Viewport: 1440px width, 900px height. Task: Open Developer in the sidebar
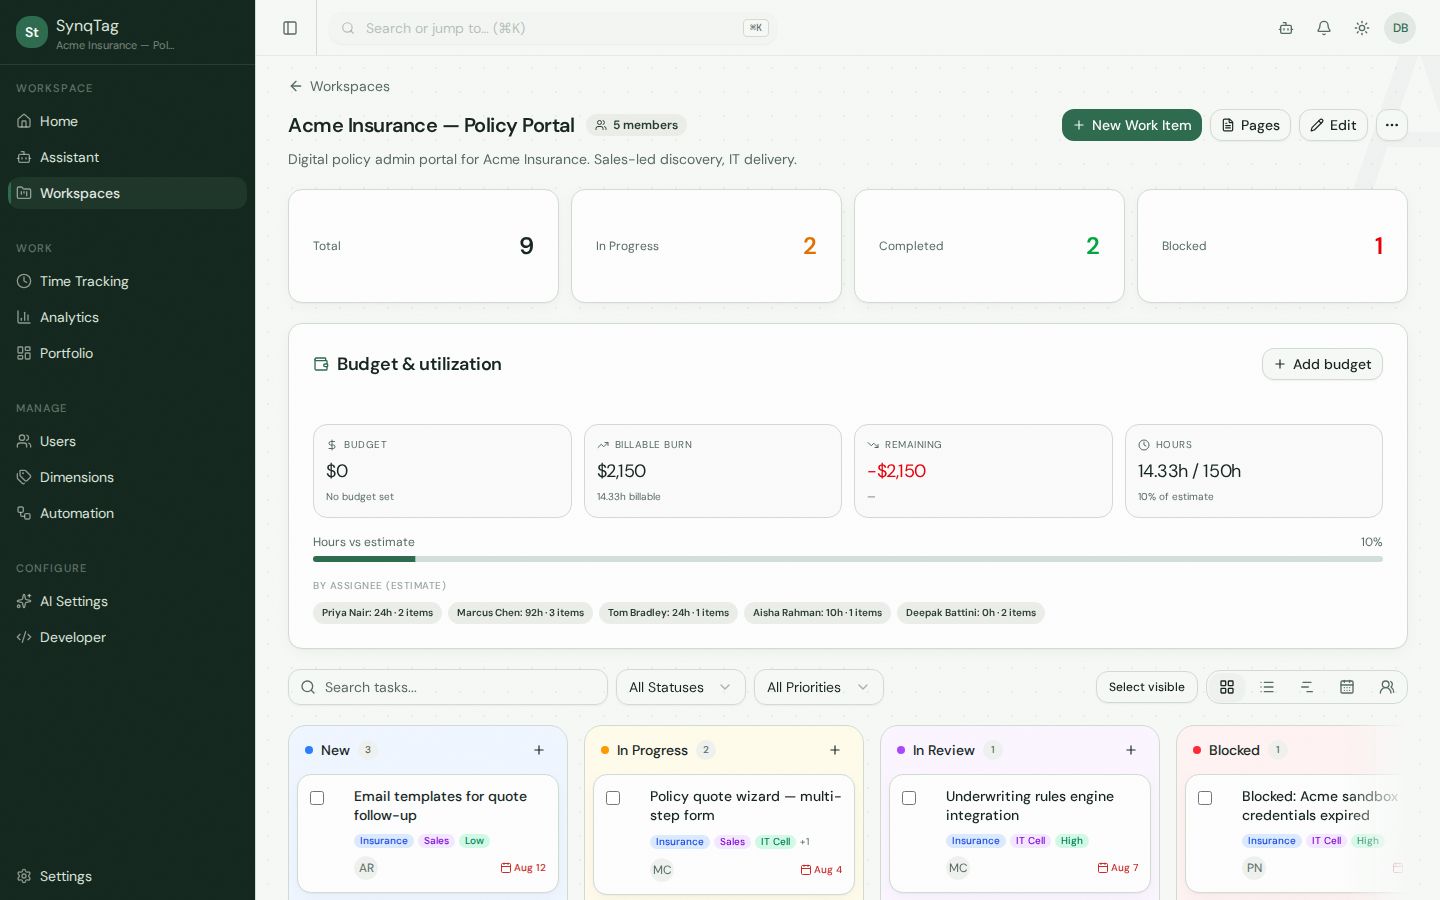127,637
